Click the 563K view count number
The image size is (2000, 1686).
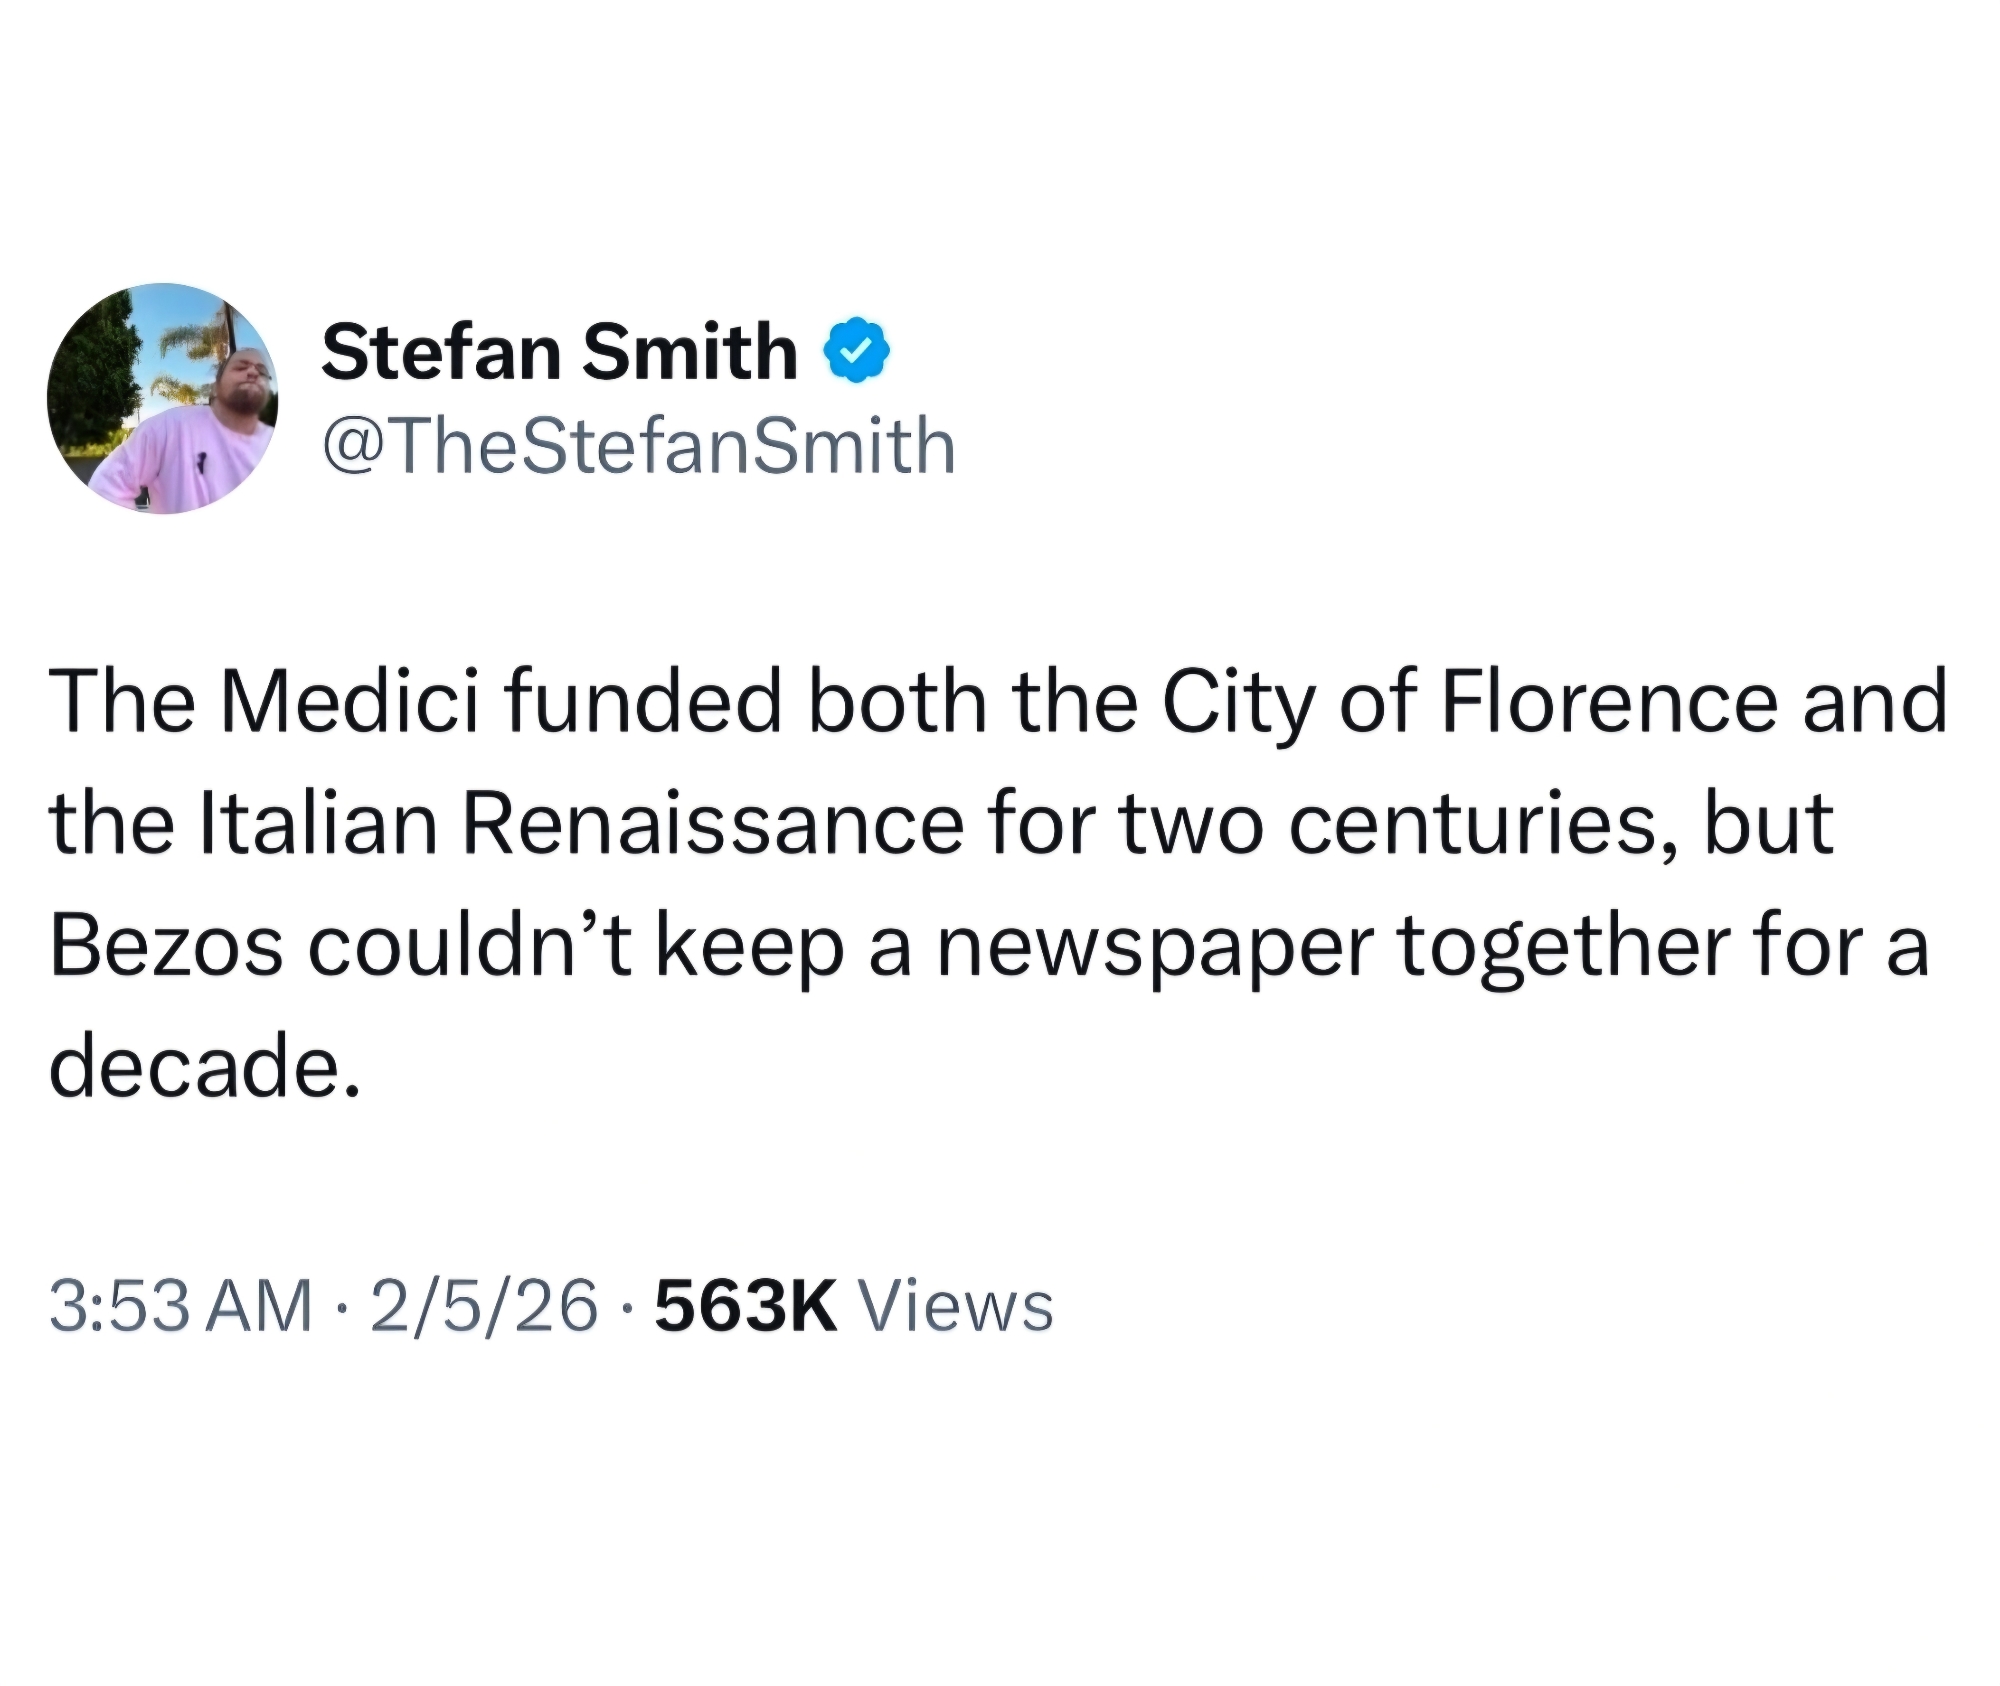point(746,1306)
